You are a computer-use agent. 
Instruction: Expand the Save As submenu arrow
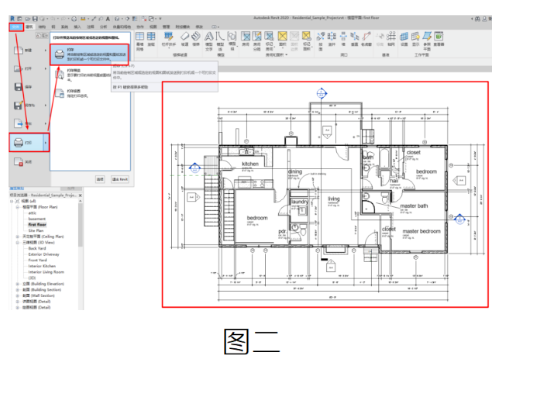tap(46, 105)
